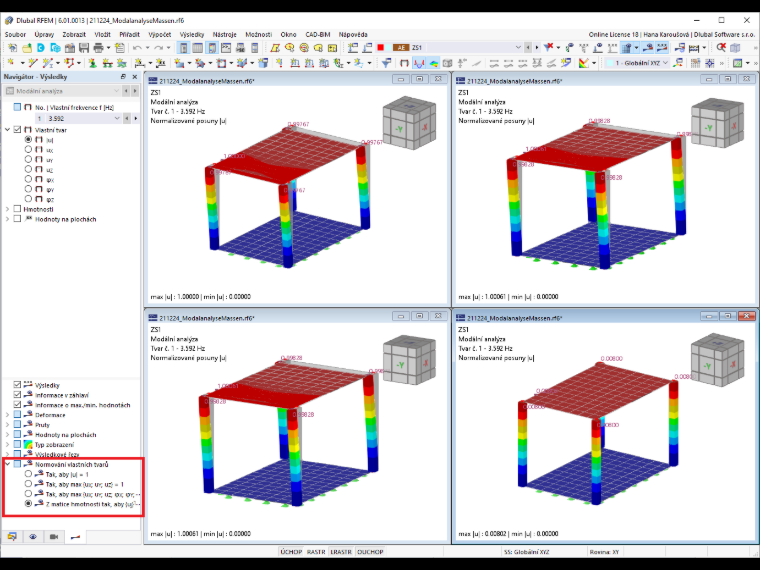Toggle the Hmotnosti checkbox
Viewport: 760px width, 570px height.
(x=17, y=209)
